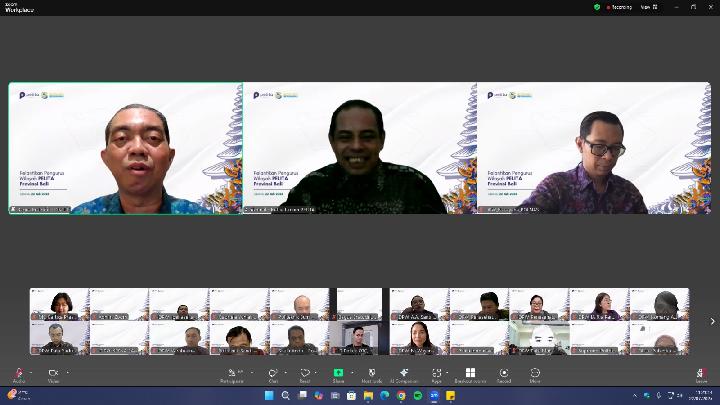Open Windows taskbar Search
720x405 pixels.
click(x=286, y=395)
